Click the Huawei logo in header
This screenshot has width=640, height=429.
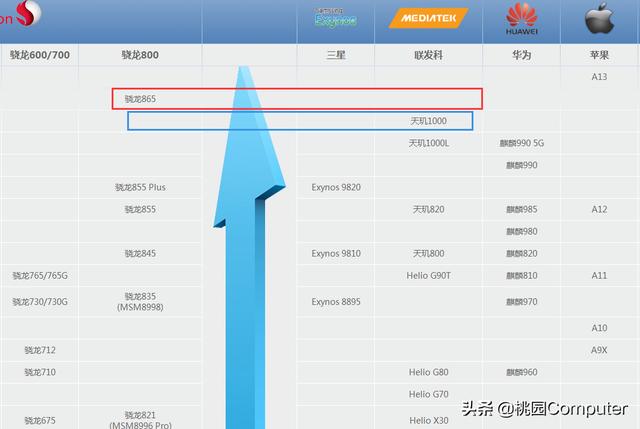click(522, 19)
